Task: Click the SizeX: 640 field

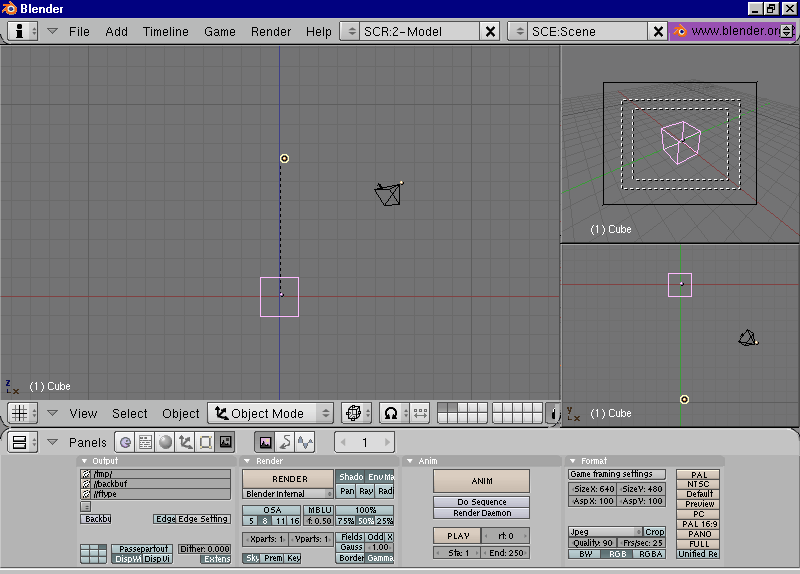Action: click(592, 489)
